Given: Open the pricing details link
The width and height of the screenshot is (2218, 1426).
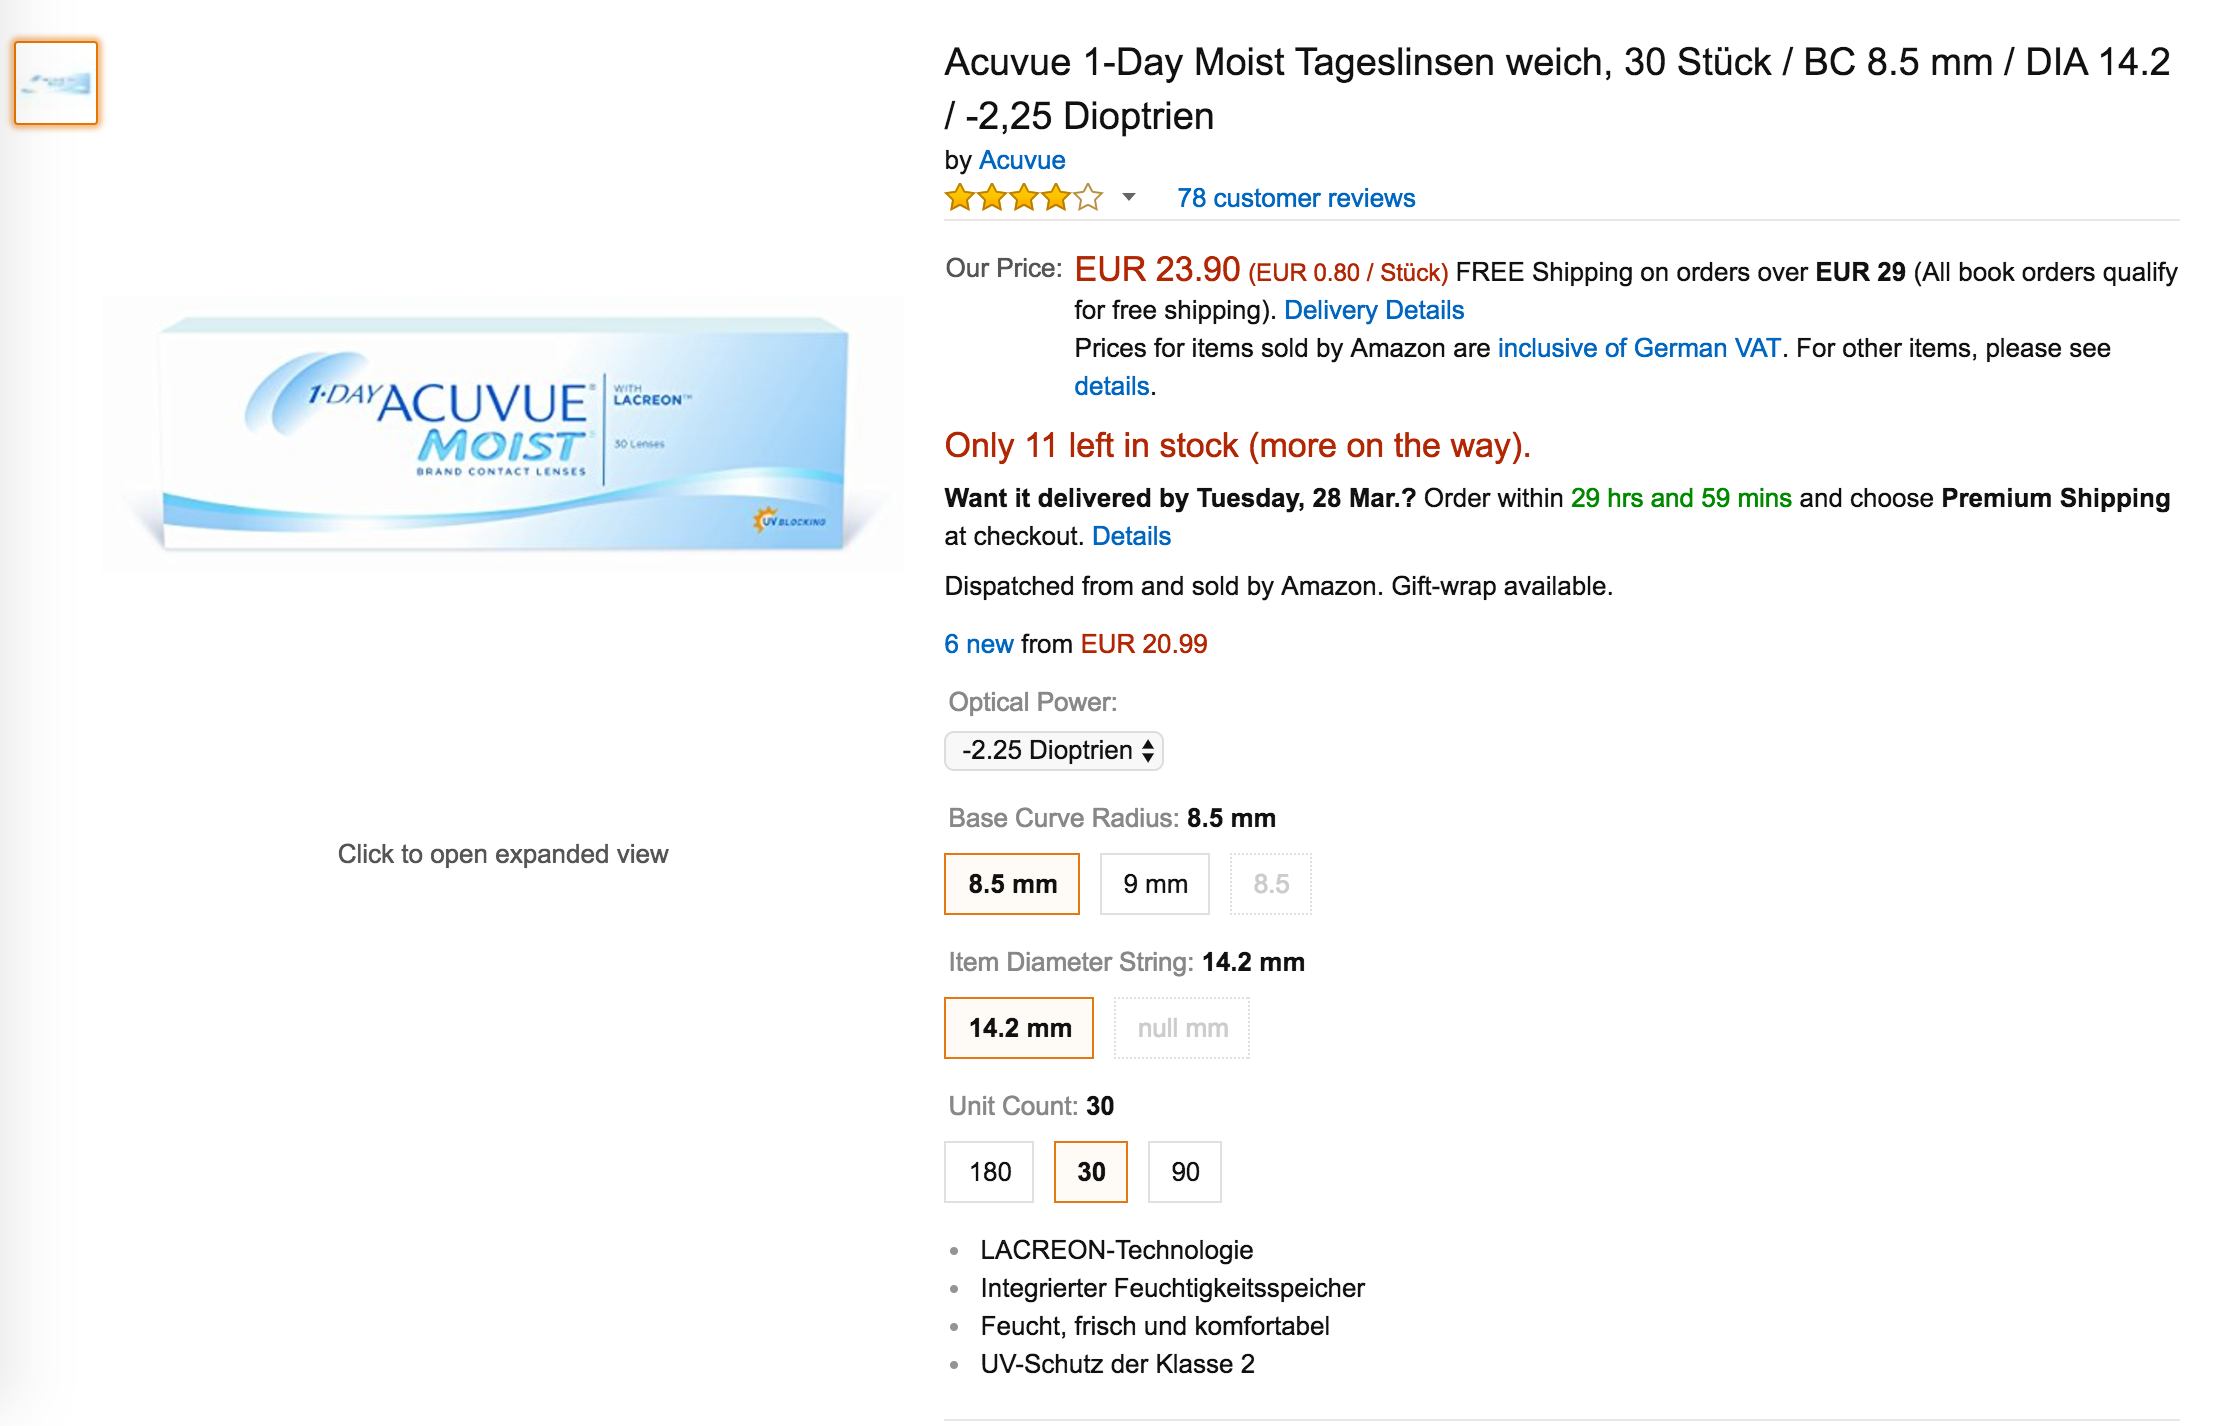Looking at the screenshot, I should tap(1111, 386).
